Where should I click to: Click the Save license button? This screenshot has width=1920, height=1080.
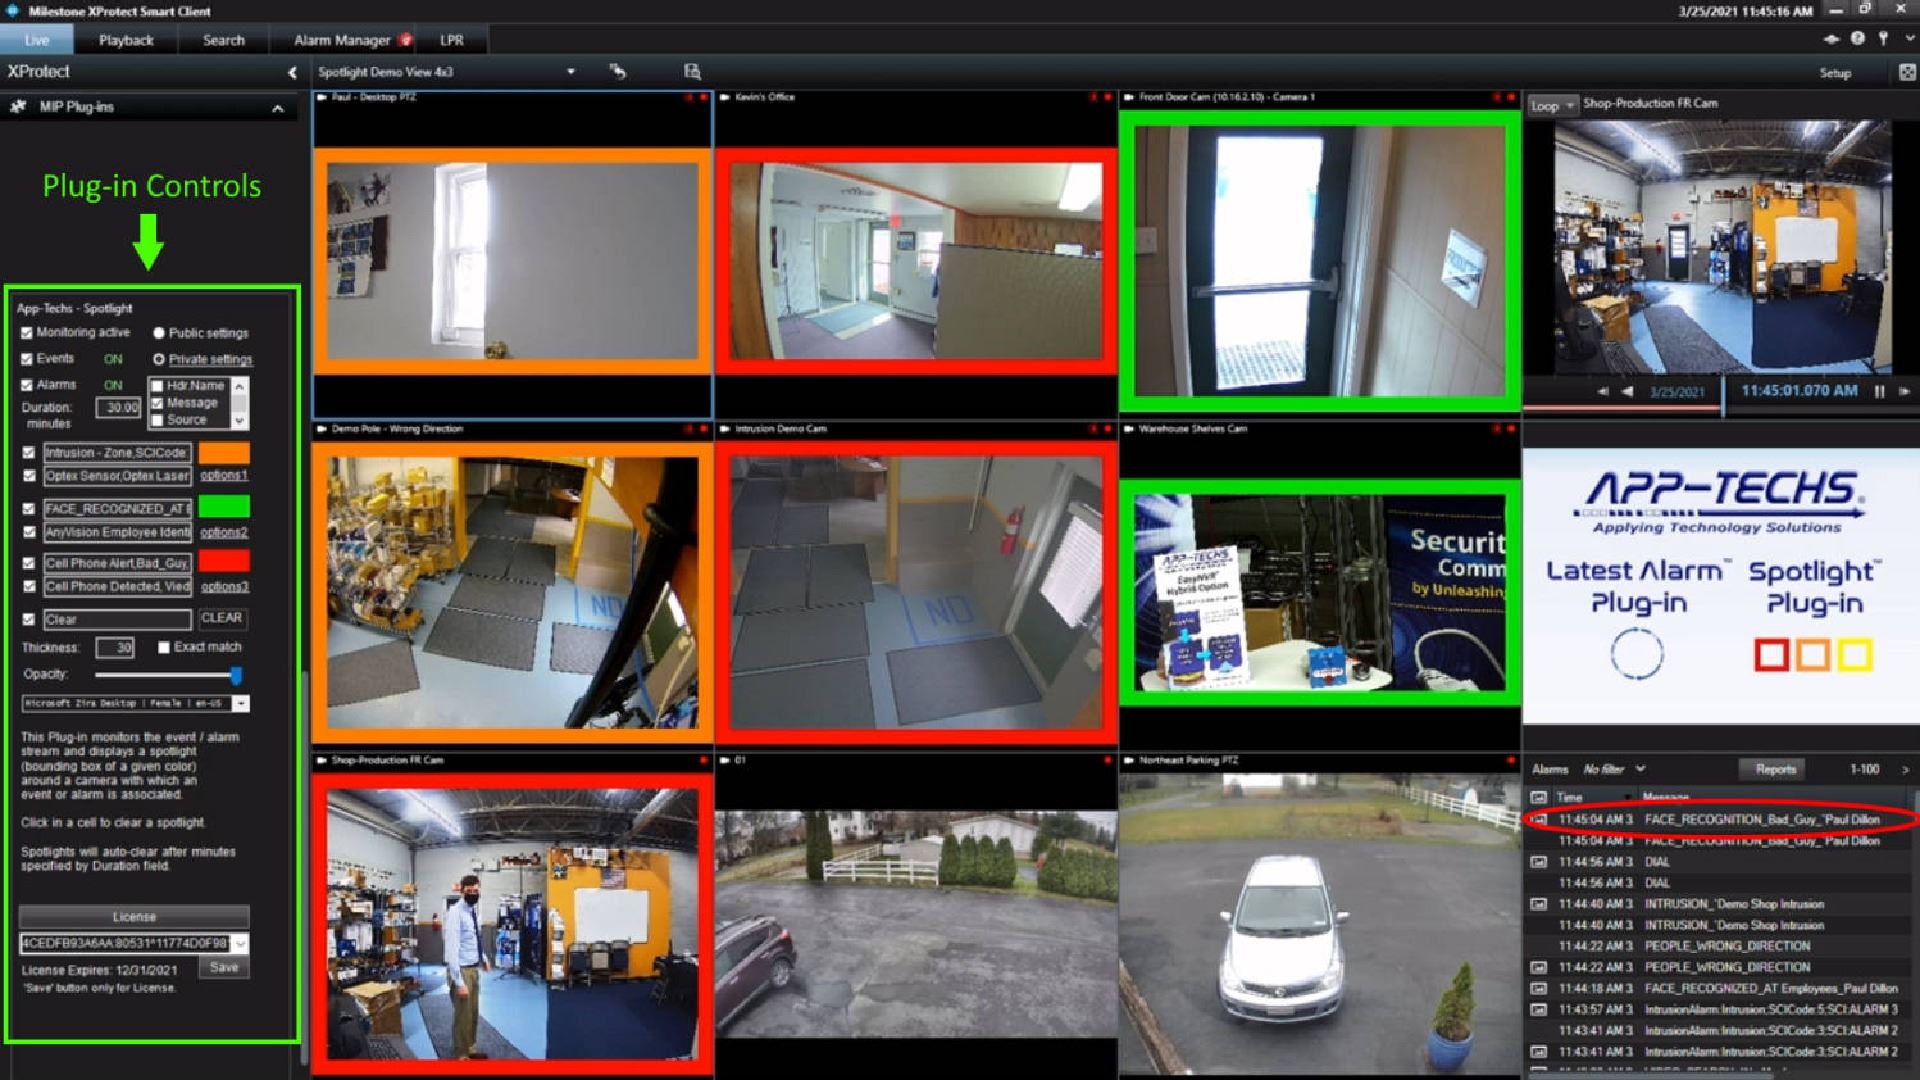[224, 967]
